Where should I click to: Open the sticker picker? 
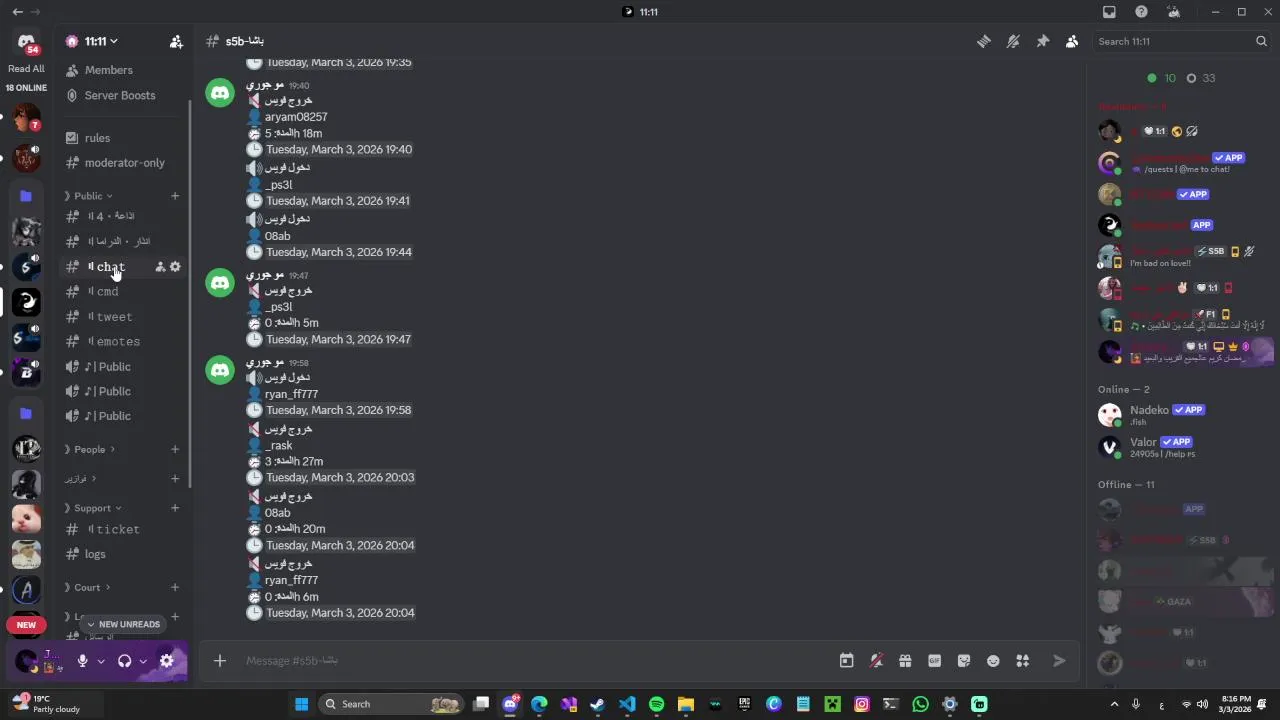pyautogui.click(x=964, y=660)
